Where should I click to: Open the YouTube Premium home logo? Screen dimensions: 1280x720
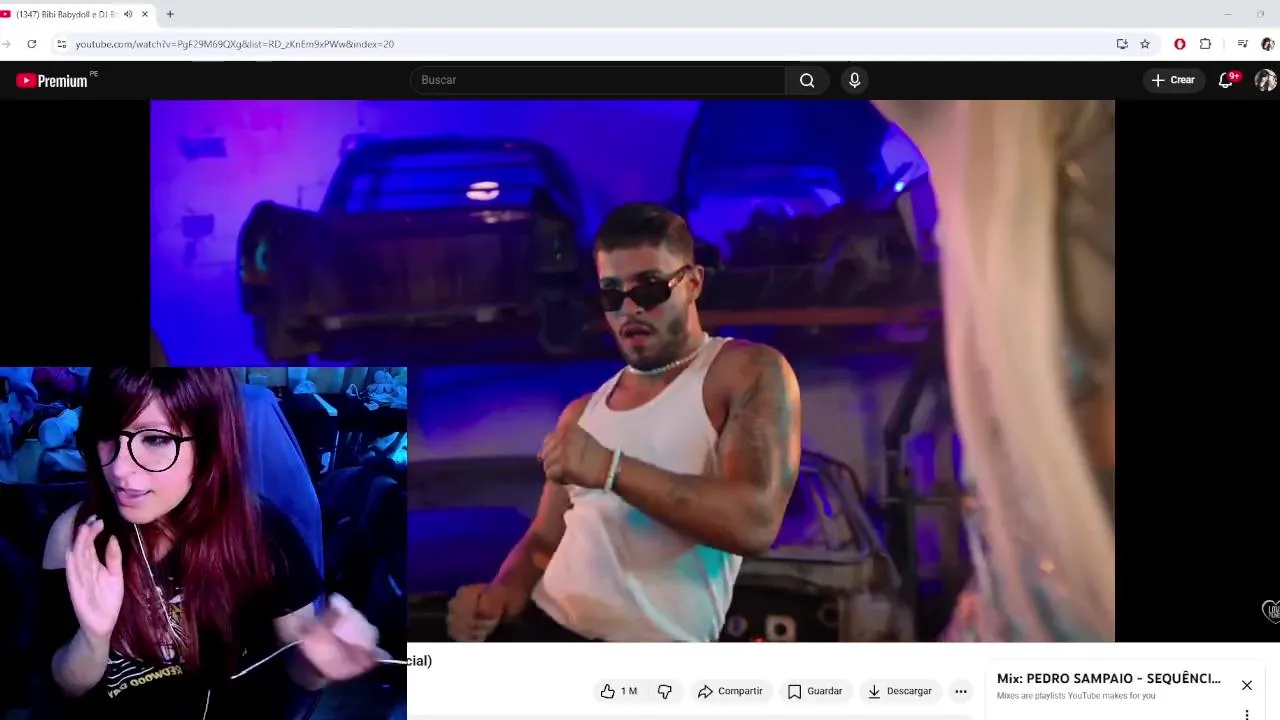click(x=53, y=81)
